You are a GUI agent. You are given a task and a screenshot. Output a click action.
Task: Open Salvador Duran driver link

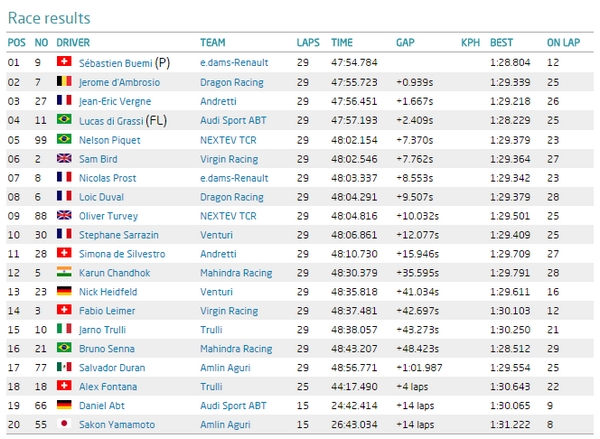pos(112,368)
